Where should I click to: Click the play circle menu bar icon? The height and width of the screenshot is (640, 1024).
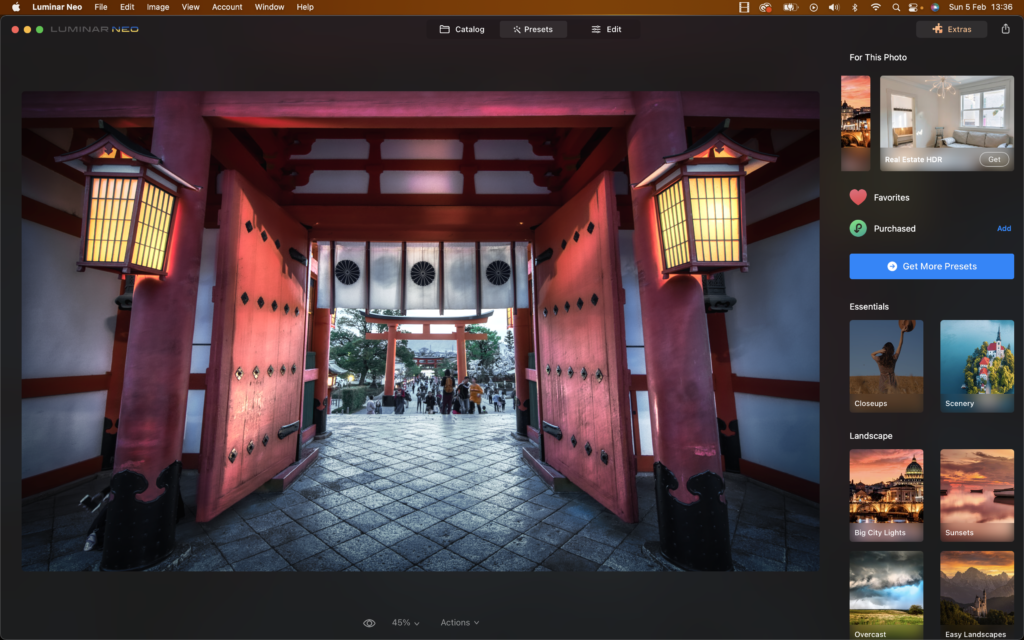click(x=813, y=7)
